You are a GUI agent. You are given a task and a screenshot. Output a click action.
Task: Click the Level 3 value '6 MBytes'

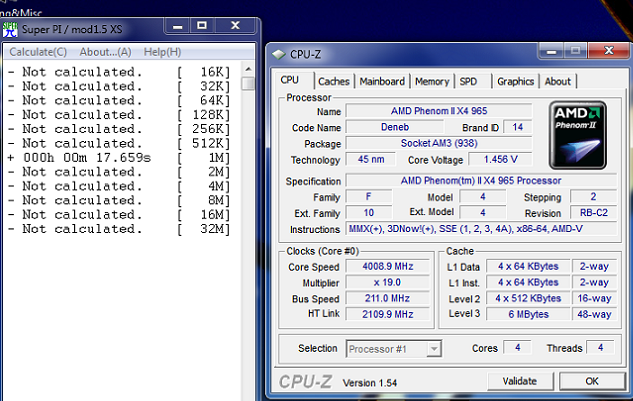point(528,314)
